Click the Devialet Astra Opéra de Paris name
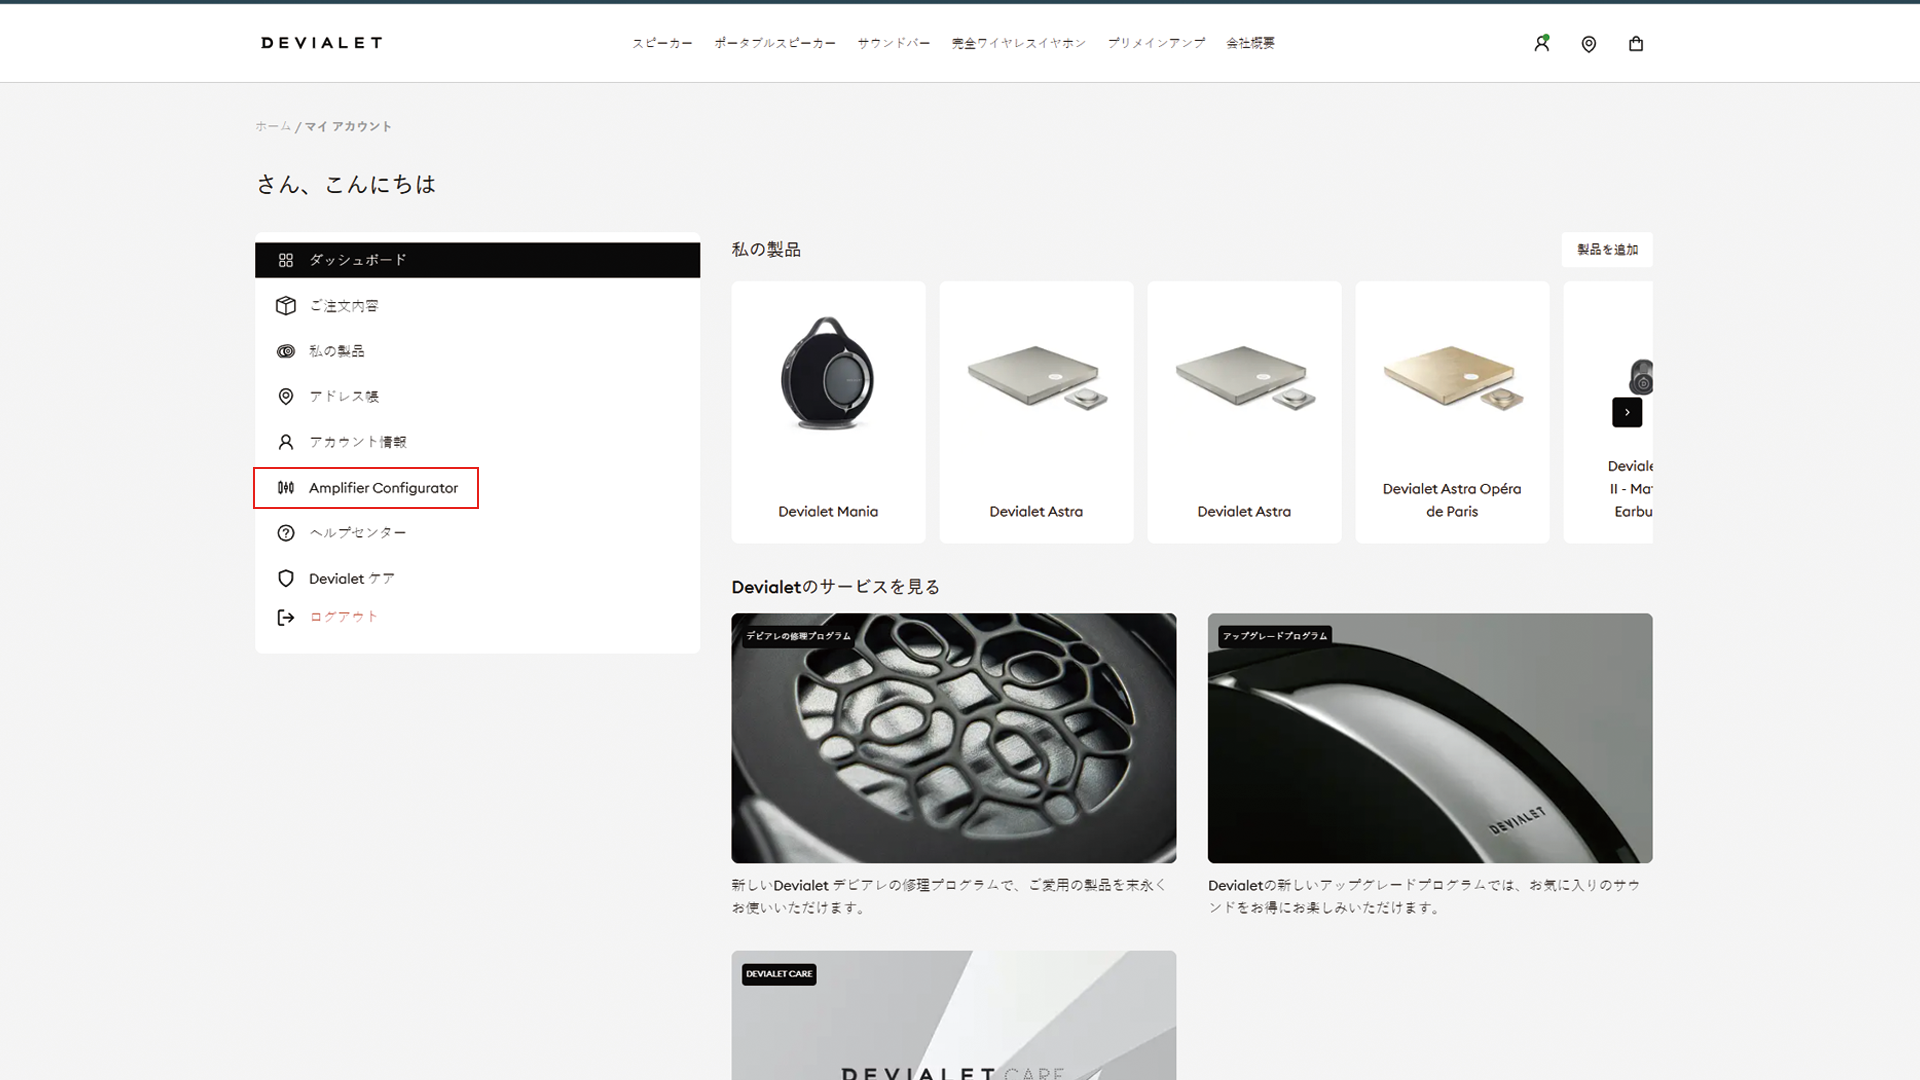The height and width of the screenshot is (1080, 1920). click(1452, 500)
